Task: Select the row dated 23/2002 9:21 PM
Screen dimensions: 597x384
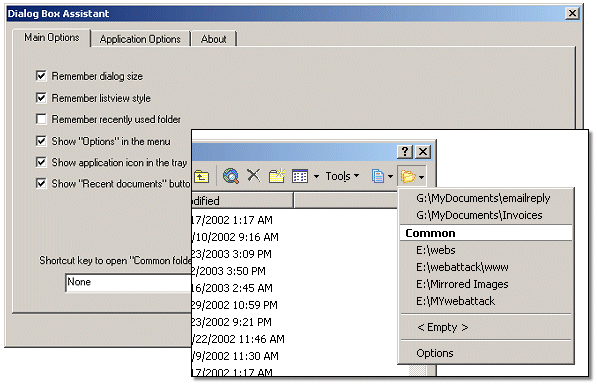Action: pos(231,322)
